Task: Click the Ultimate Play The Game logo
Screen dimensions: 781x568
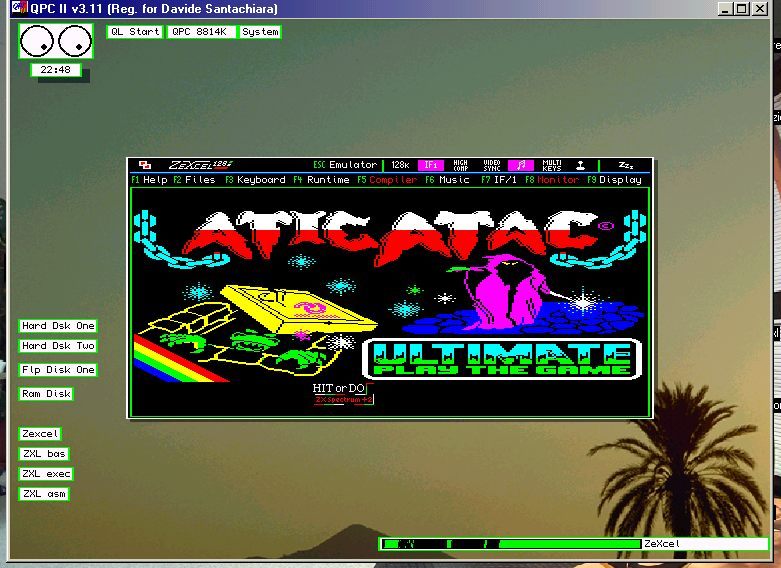Action: pyautogui.click(x=502, y=359)
